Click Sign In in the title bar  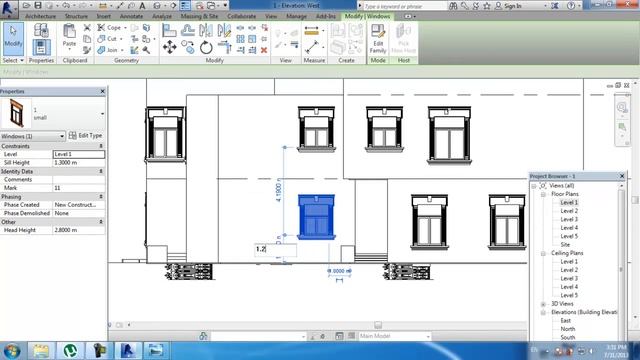513,6
